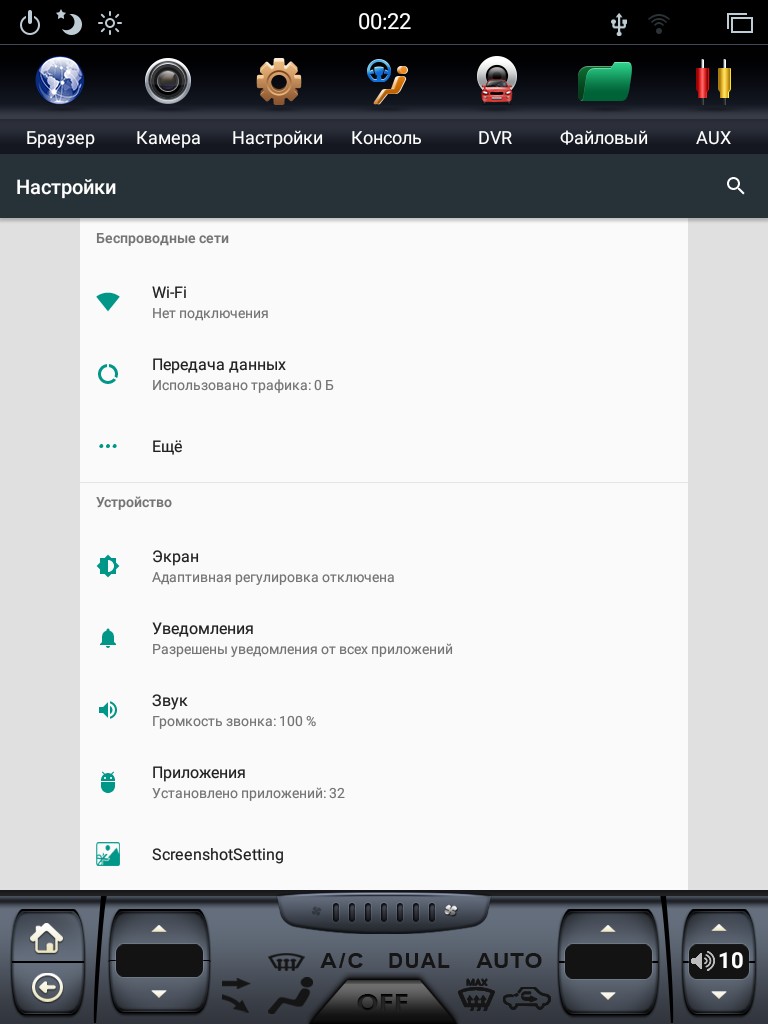Tap the power icon in status bar
Viewport: 768px width, 1024px height.
(30, 24)
